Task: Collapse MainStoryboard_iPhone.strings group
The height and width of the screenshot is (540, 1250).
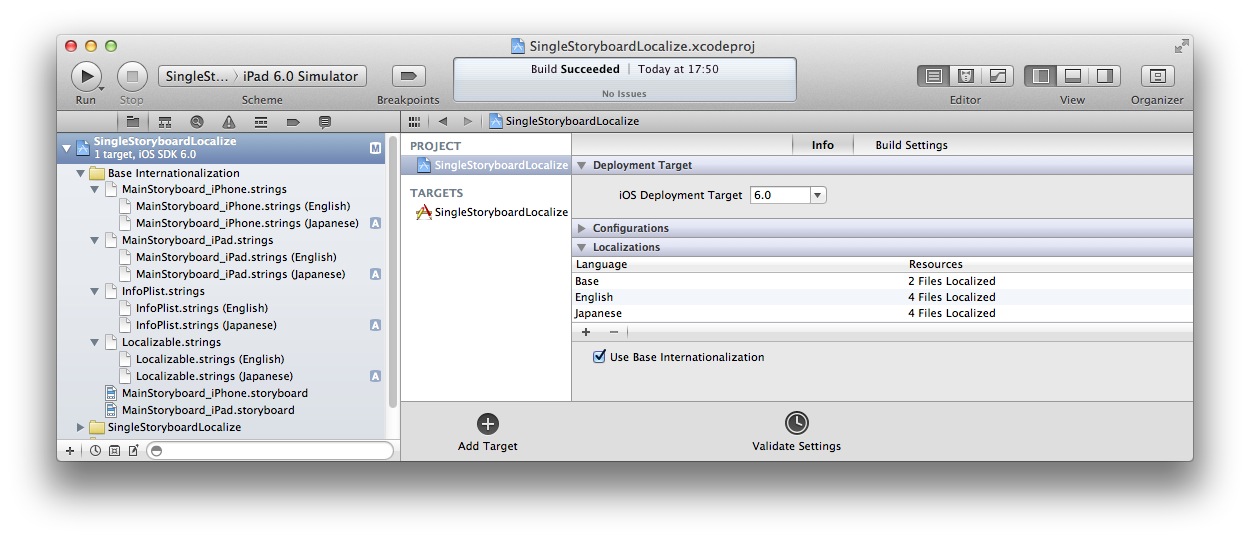Action: pos(95,190)
